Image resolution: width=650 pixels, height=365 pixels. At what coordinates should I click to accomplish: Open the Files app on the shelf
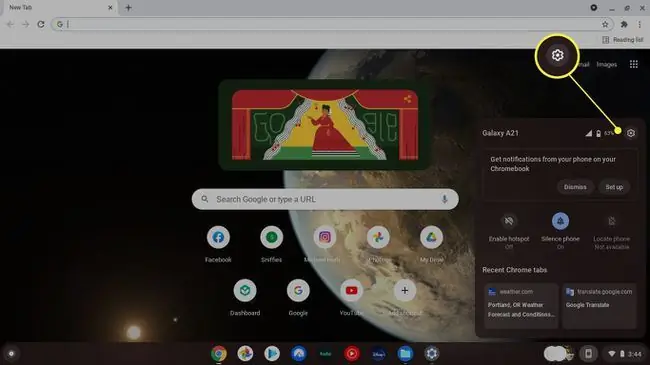[405, 354]
